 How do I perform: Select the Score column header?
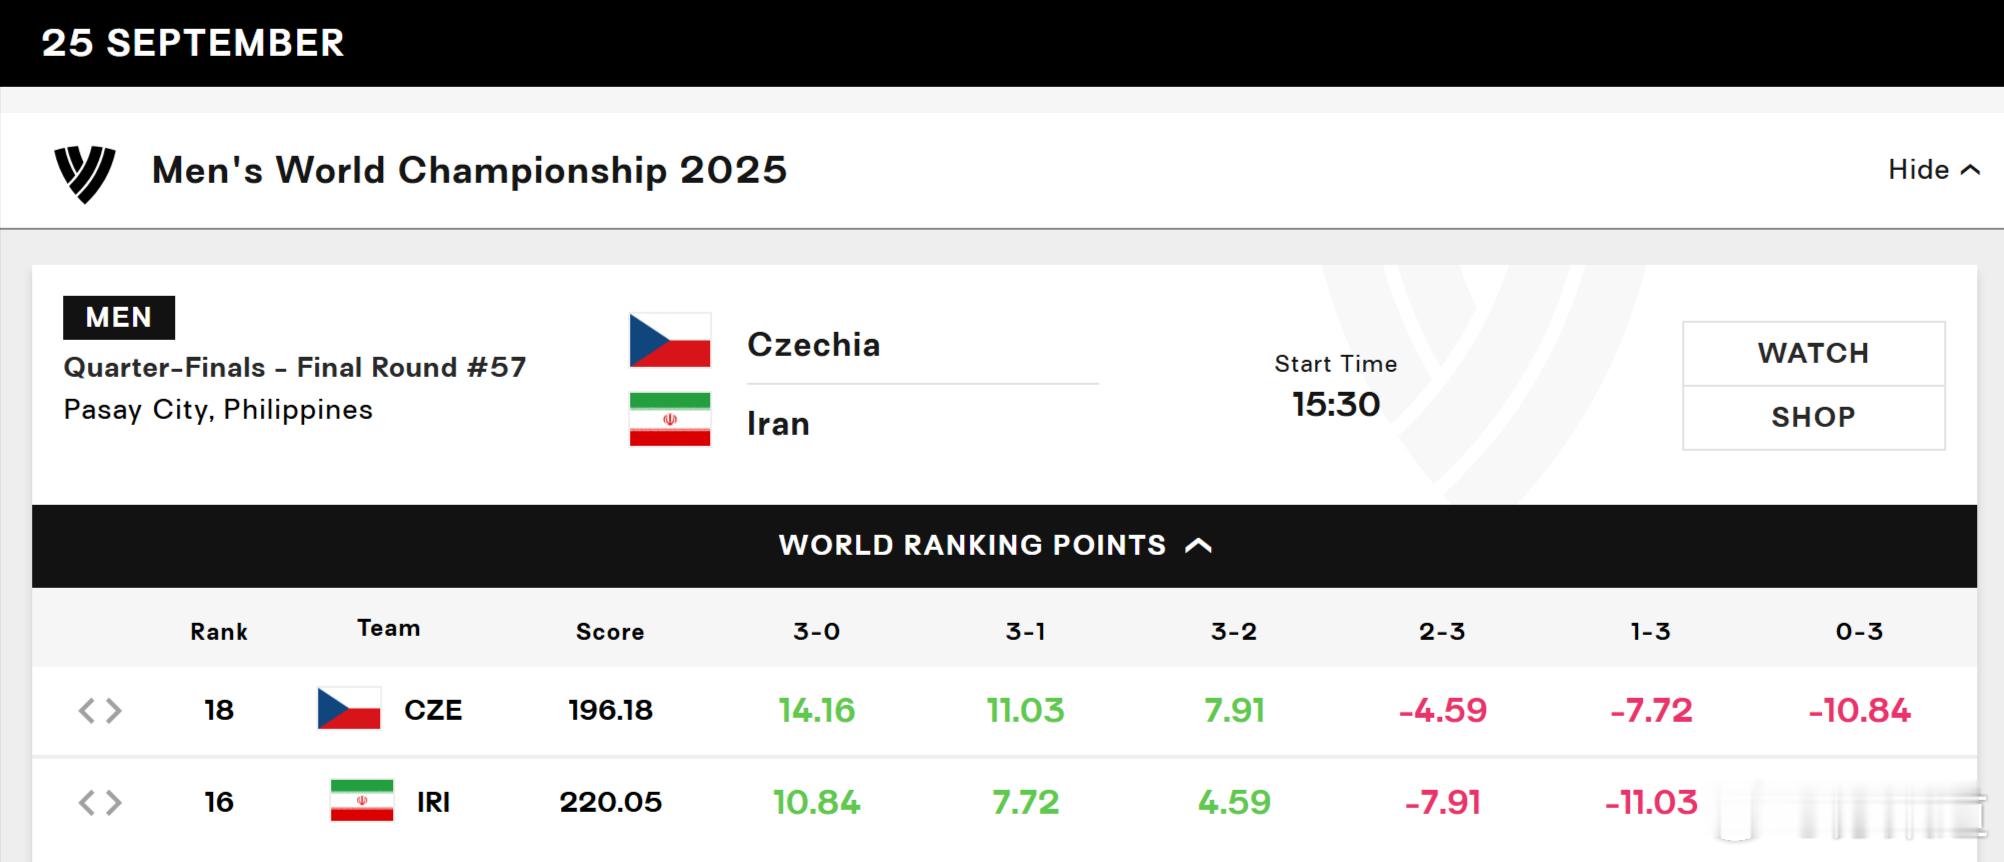610,632
